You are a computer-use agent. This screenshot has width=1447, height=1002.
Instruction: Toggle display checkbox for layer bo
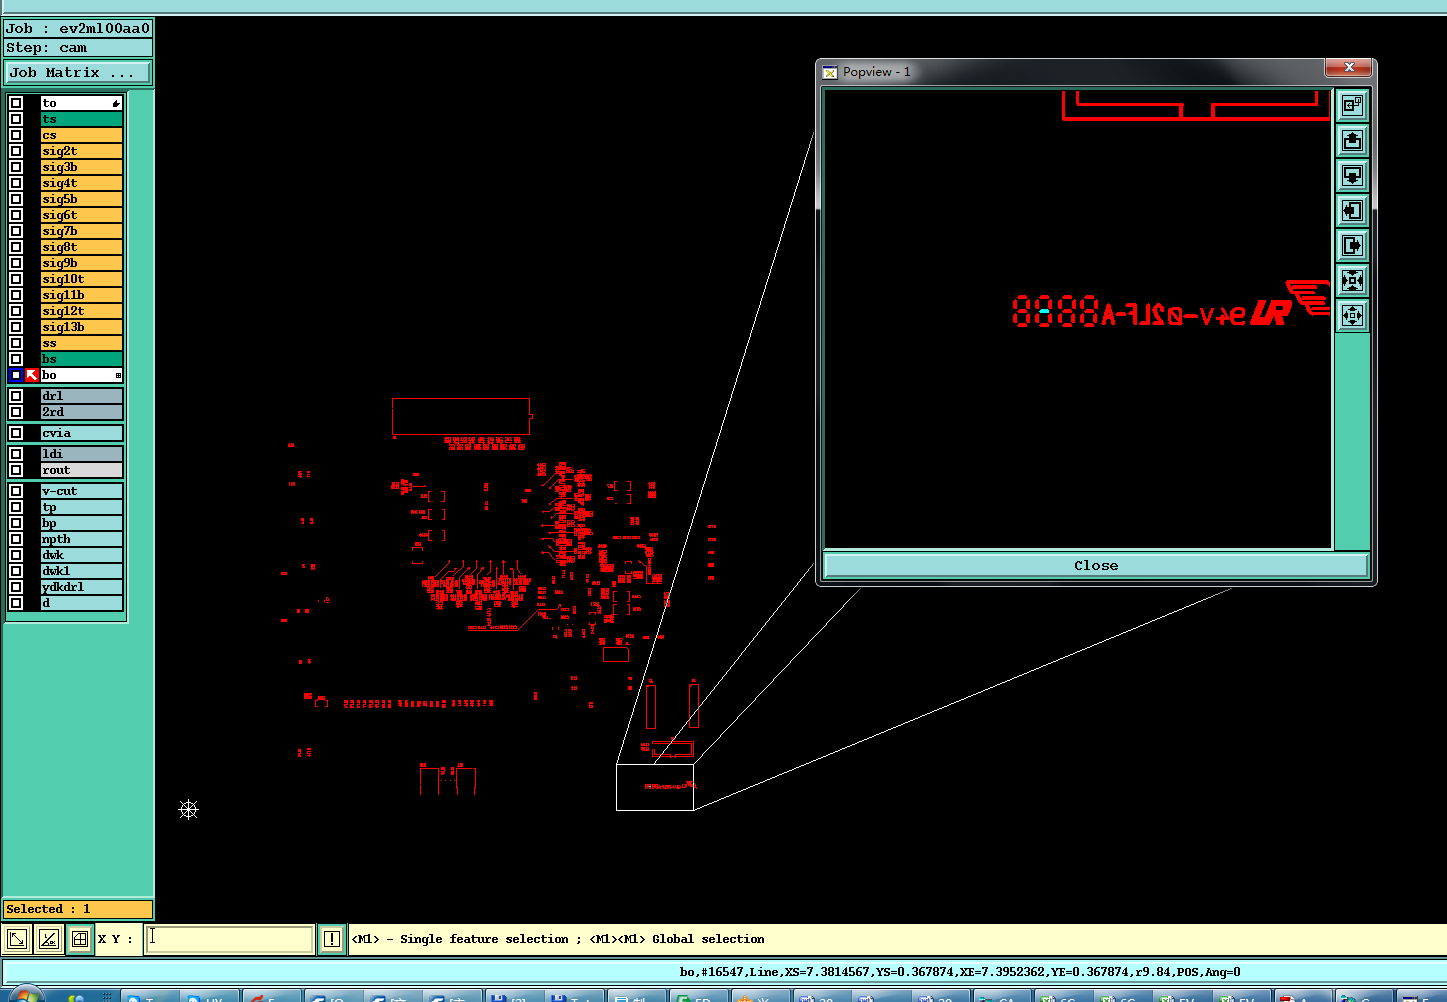coord(16,375)
